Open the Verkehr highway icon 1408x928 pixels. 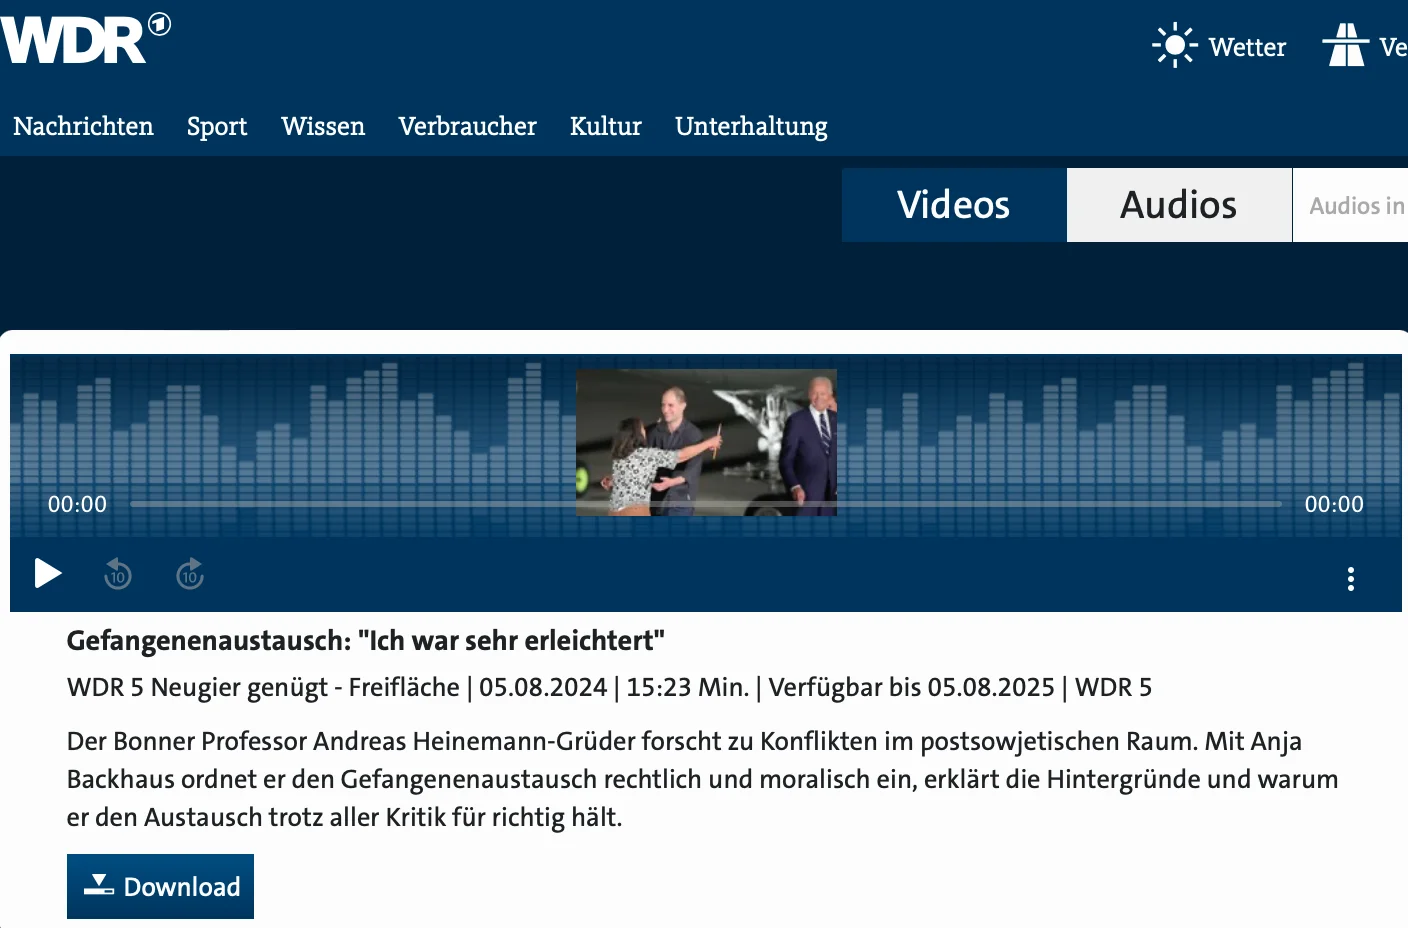coord(1348,44)
